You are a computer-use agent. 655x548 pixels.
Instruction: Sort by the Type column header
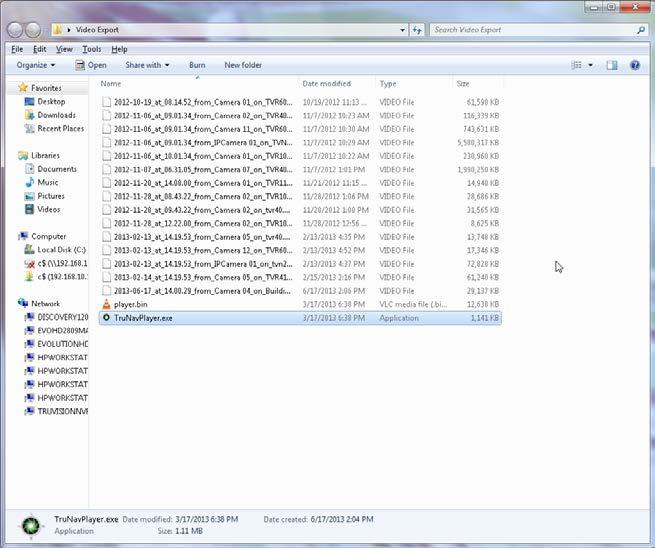[x=388, y=84]
